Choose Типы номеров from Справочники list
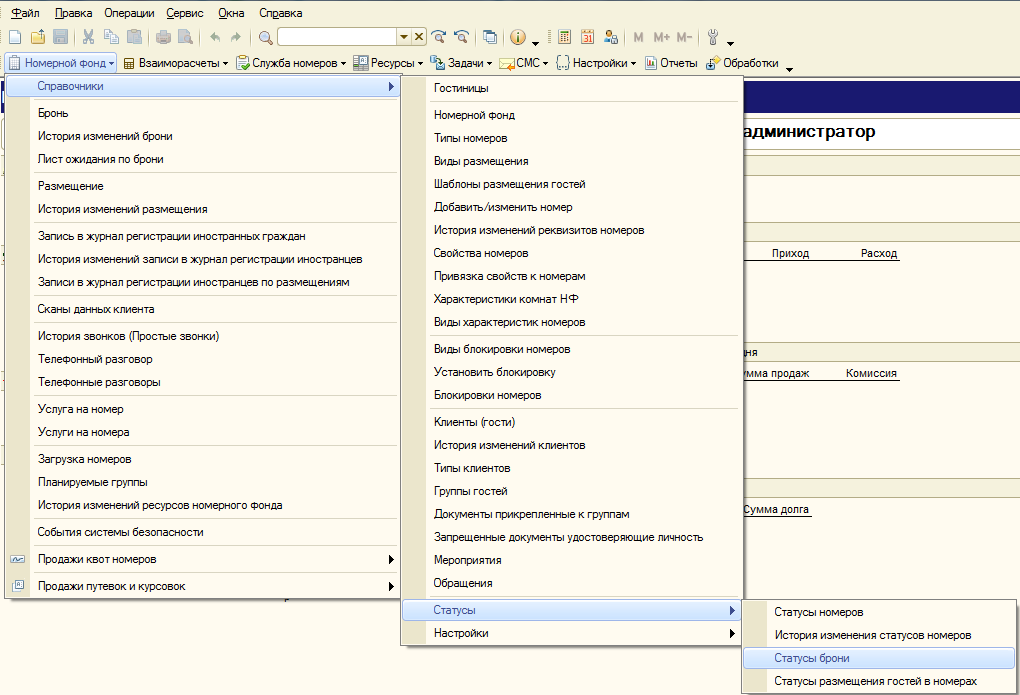Viewport: 1020px width, 695px height. pyautogui.click(x=470, y=138)
